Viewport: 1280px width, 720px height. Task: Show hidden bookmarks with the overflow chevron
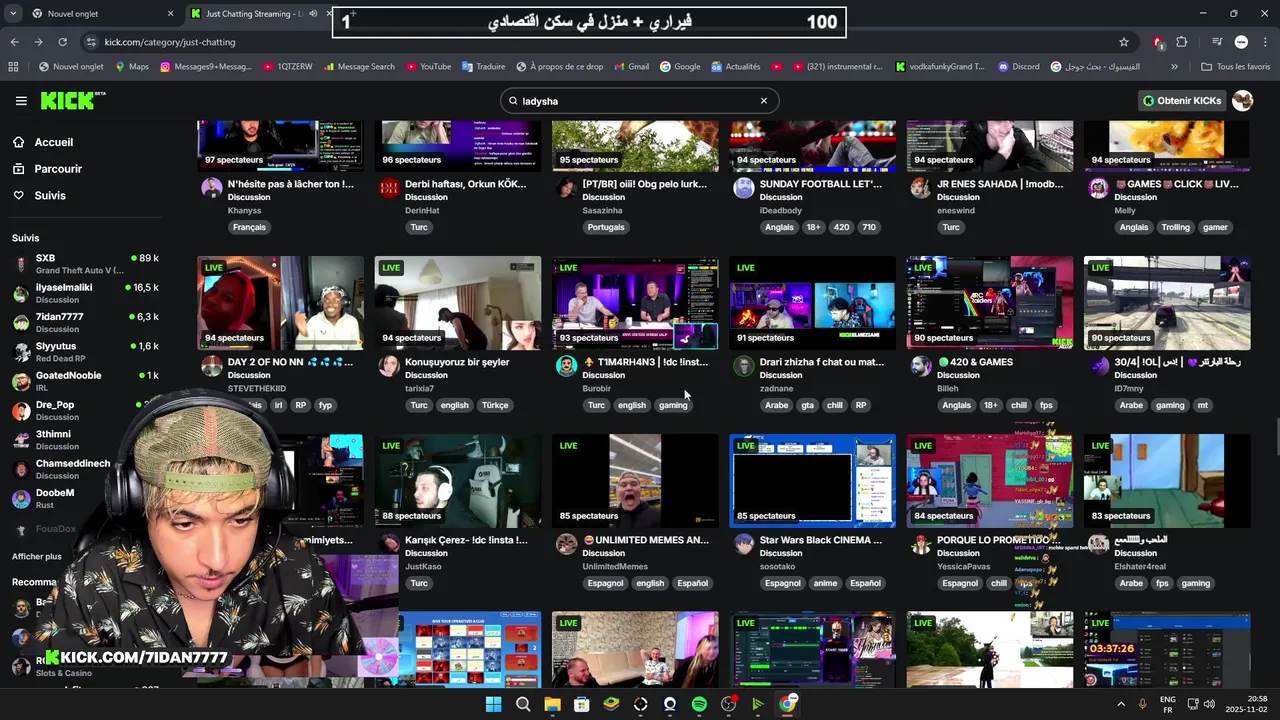coord(1174,67)
